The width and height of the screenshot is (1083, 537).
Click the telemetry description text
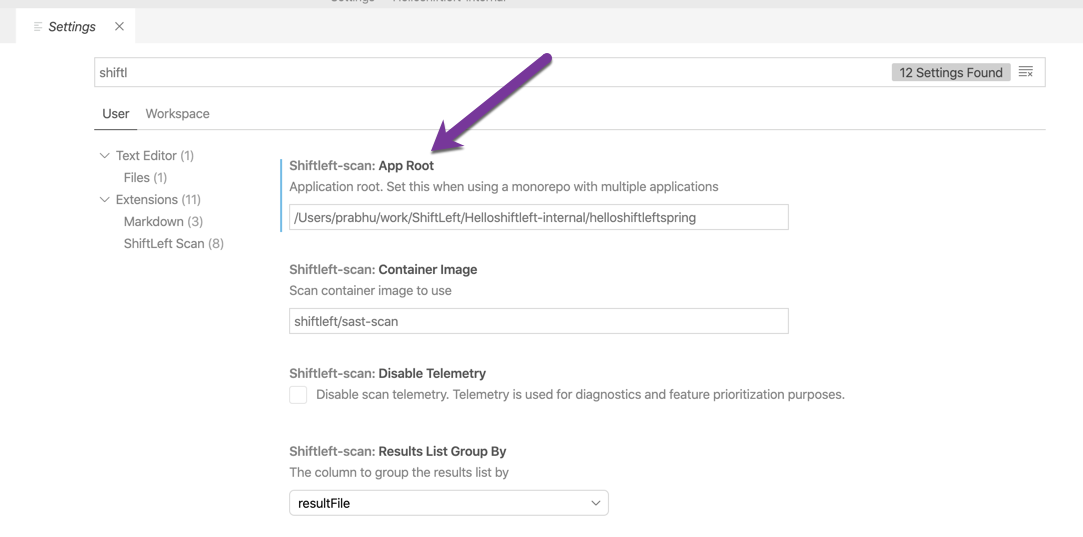tap(580, 395)
